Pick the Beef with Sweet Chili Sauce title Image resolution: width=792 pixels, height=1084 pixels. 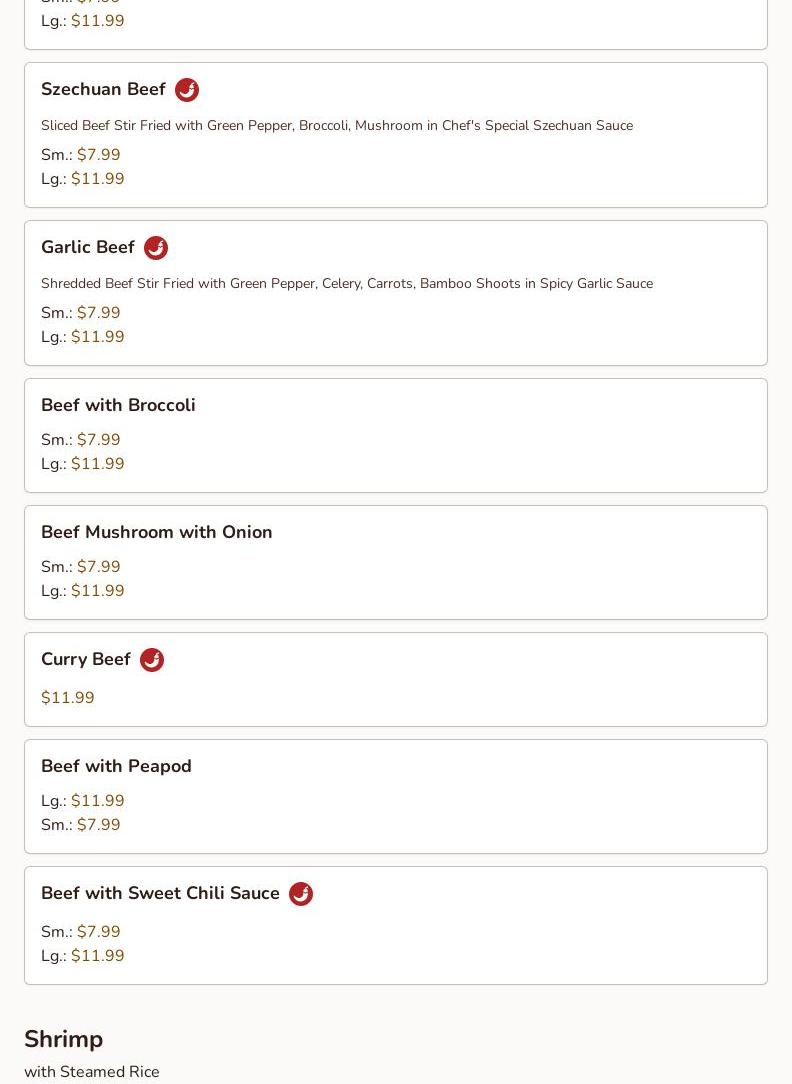(x=160, y=893)
